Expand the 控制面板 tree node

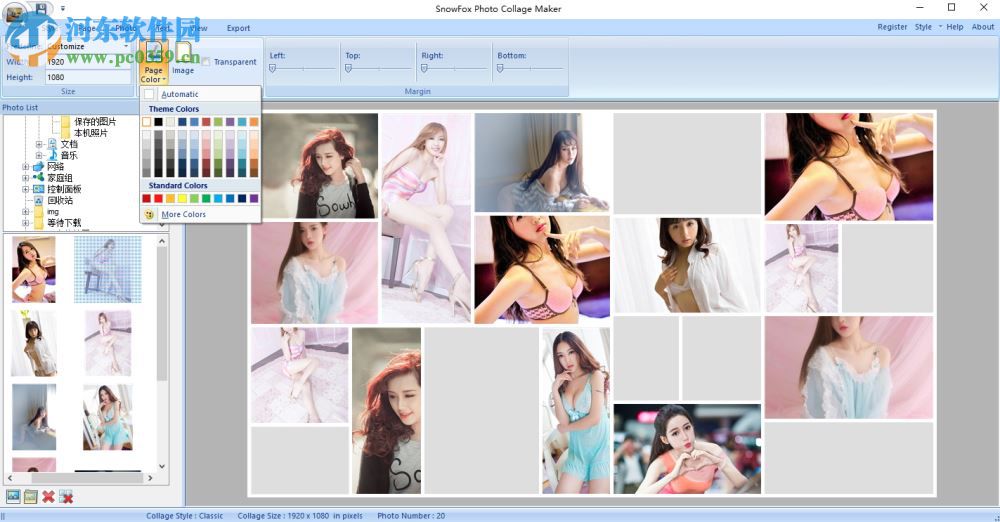26,189
